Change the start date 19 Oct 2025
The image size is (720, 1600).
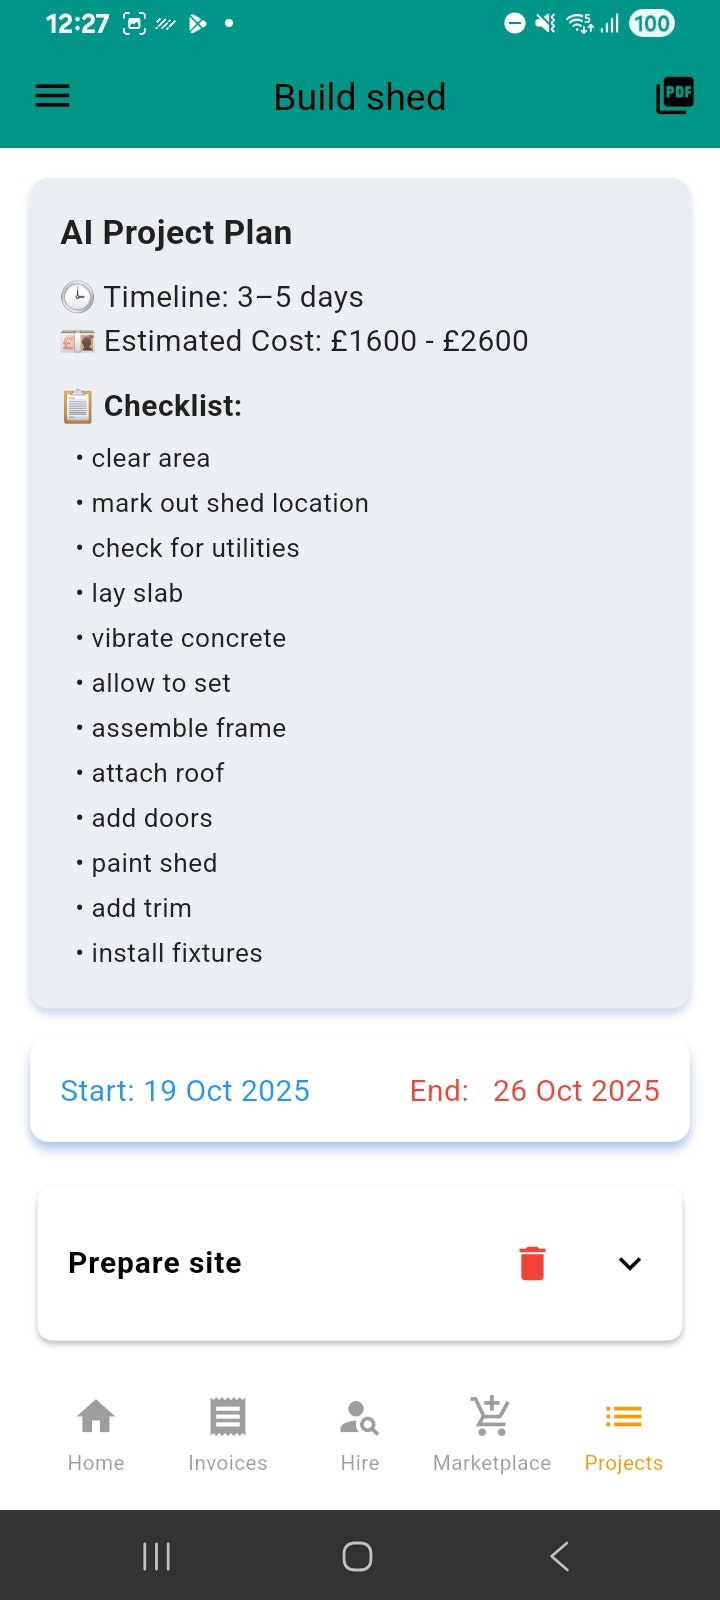click(186, 1090)
